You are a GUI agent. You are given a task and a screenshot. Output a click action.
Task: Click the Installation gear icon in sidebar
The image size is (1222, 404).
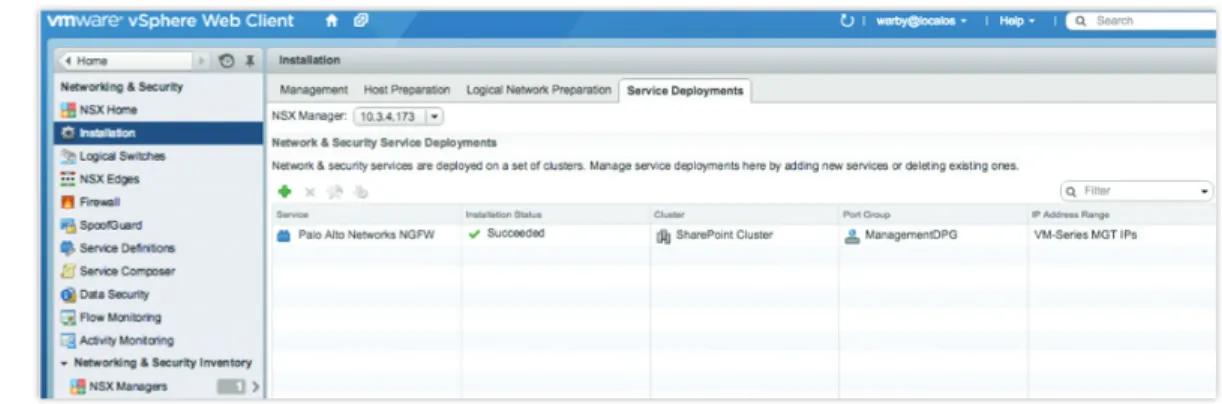pos(68,133)
